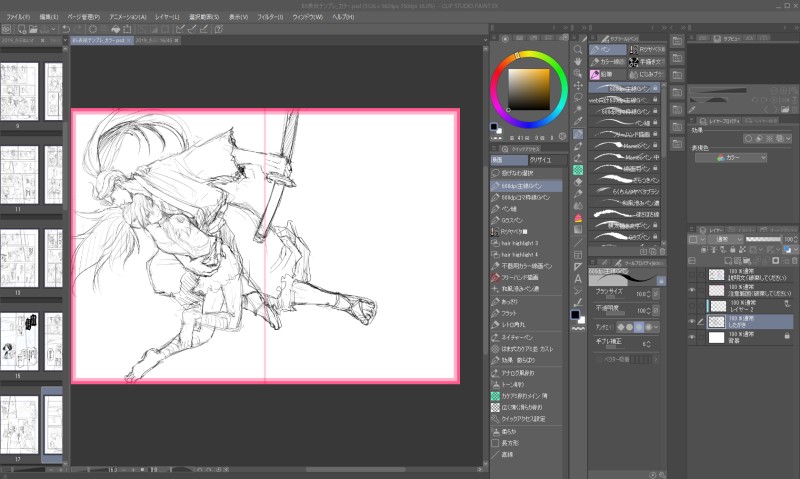Open the フィルター menu
The height and width of the screenshot is (479, 800).
(x=269, y=18)
